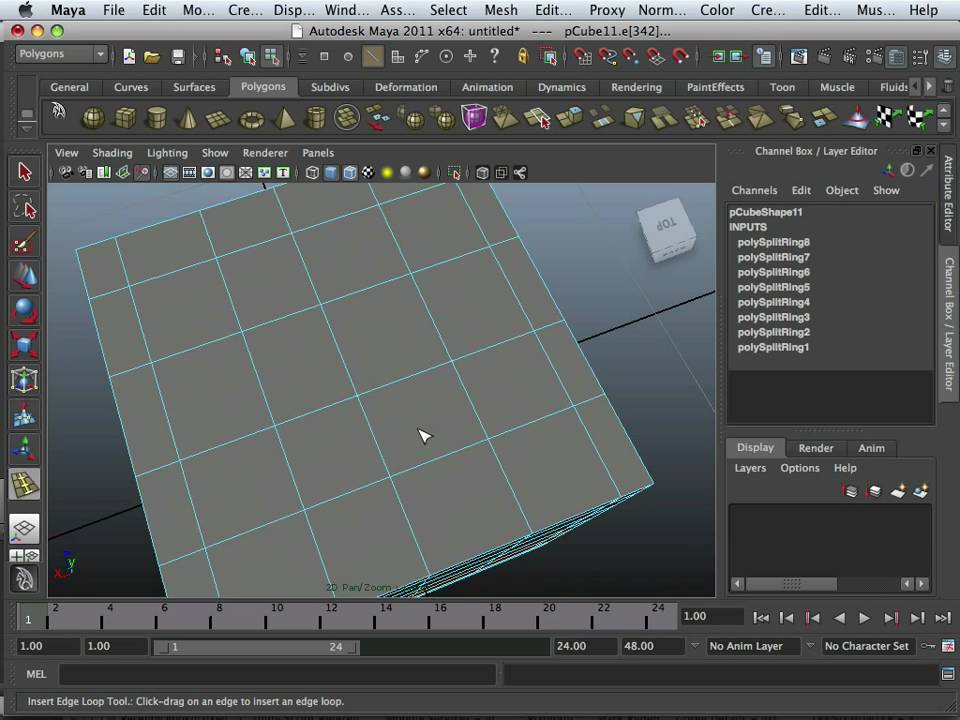
Task: Open the Render layer tab
Action: pos(816,448)
